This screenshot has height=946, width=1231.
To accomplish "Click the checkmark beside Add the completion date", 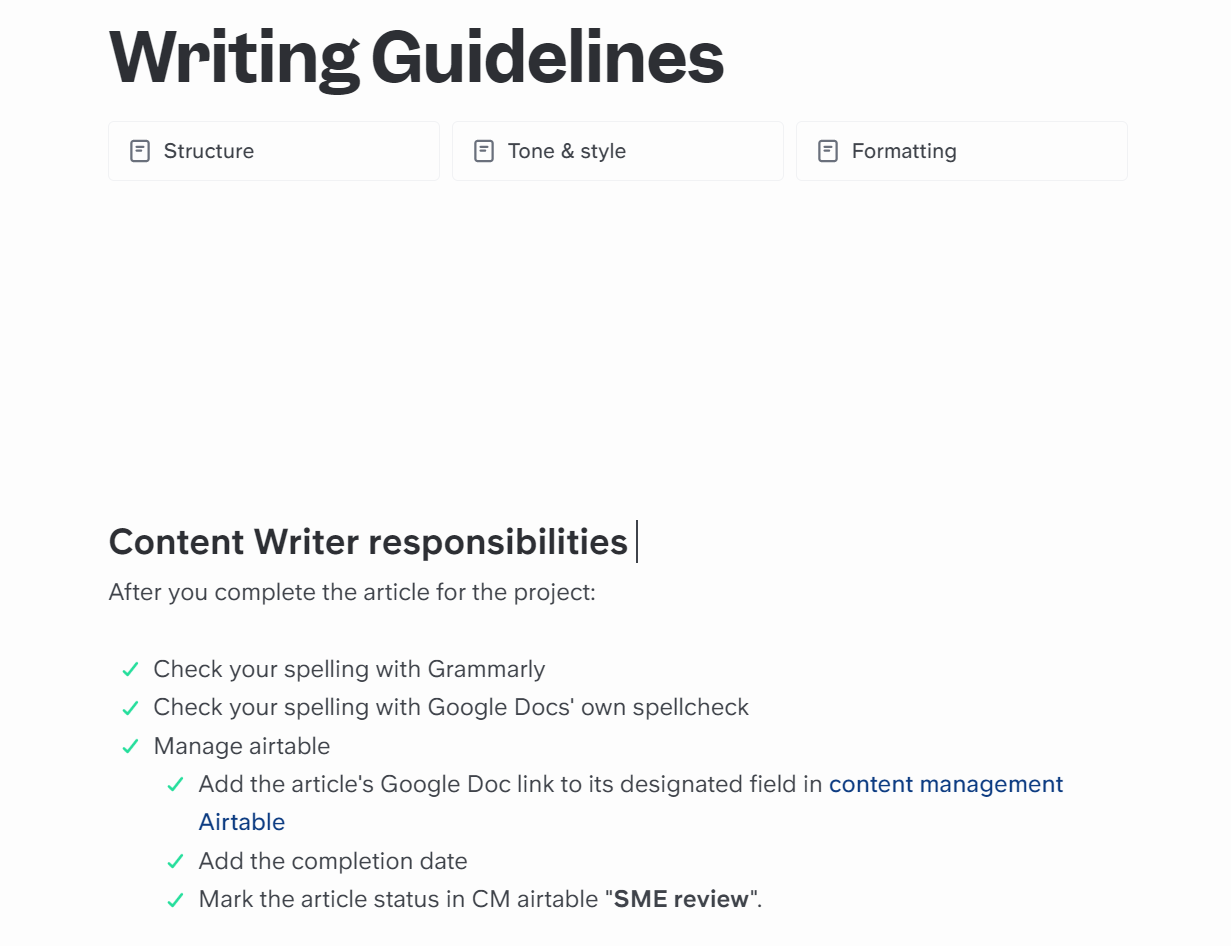I will click(175, 861).
